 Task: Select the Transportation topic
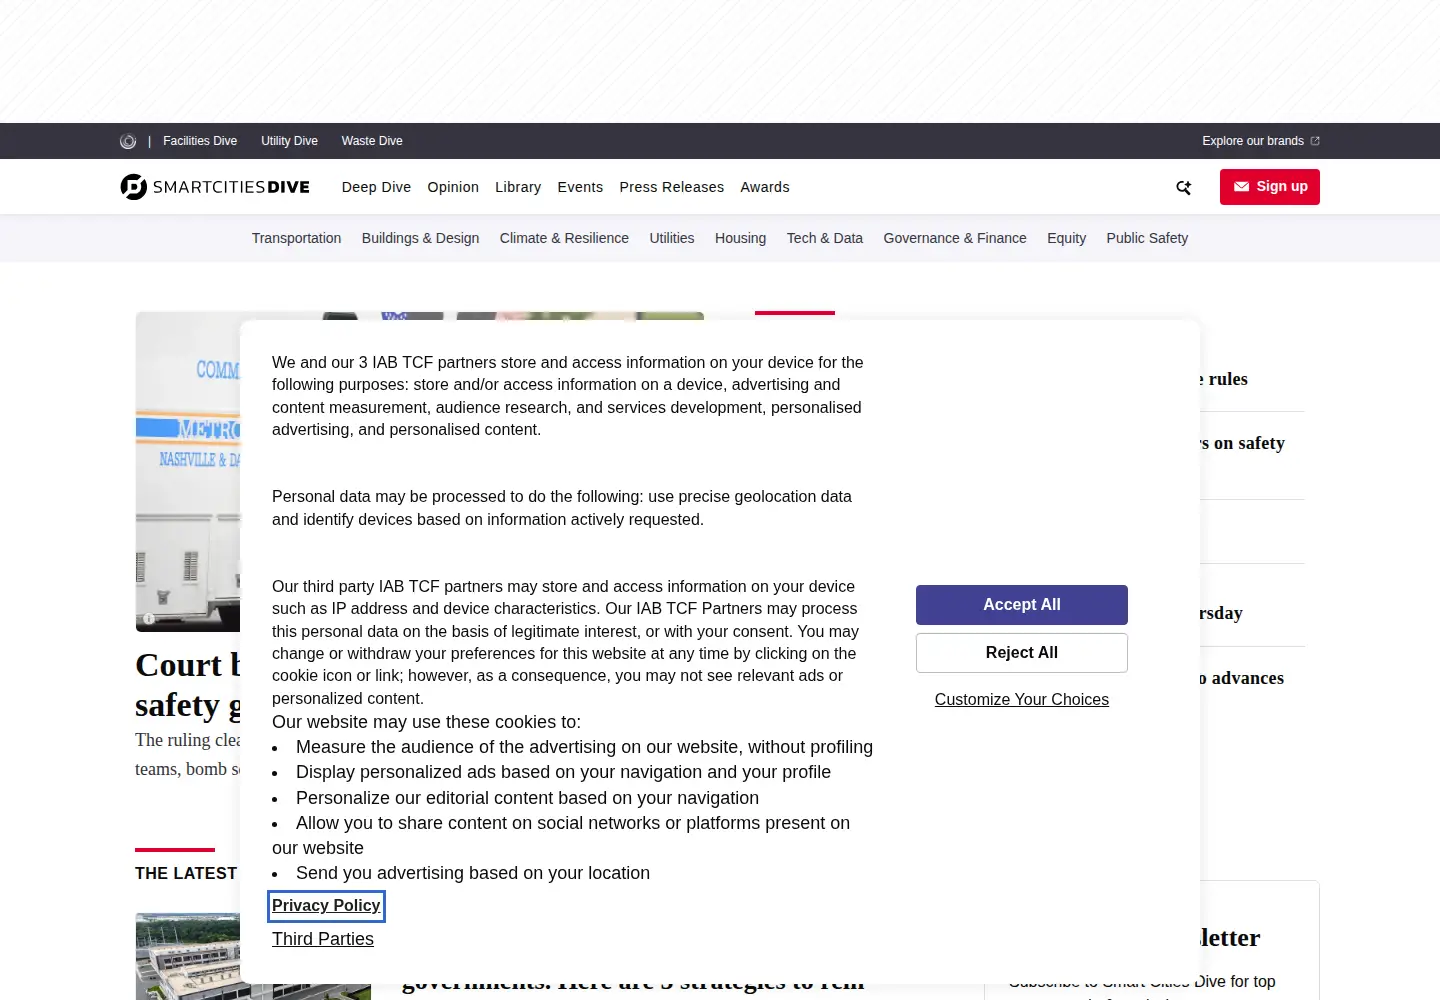[x=296, y=238]
